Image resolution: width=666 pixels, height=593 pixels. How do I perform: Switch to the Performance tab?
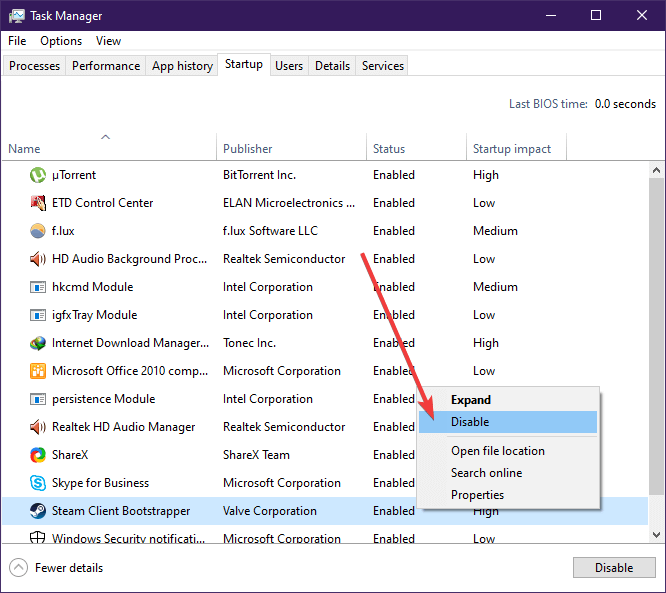pyautogui.click(x=106, y=66)
